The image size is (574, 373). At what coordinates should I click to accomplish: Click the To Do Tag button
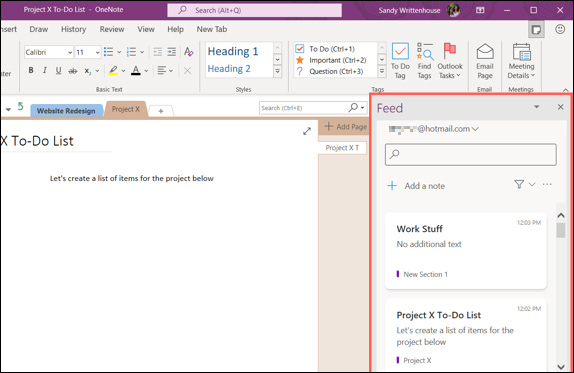[400, 61]
